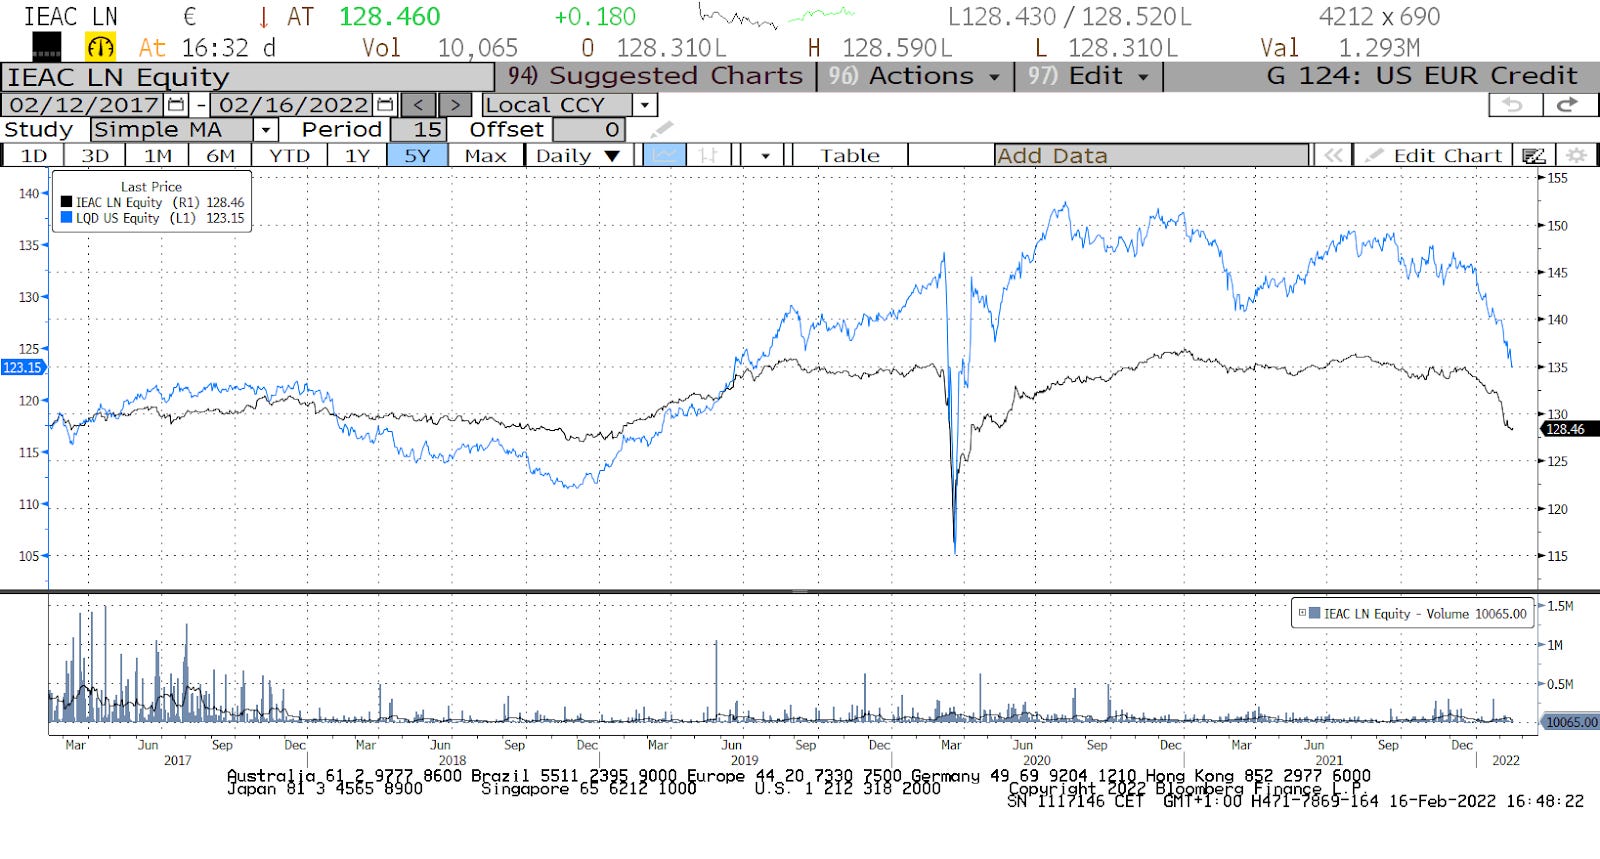Open the start date calendar picker
This screenshot has height=859, width=1600.
click(x=177, y=105)
